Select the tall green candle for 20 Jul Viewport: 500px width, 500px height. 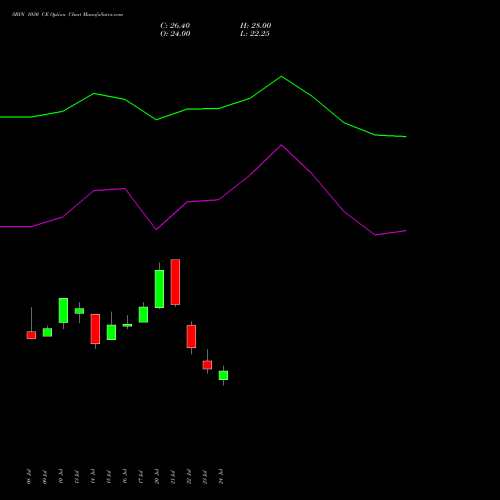tap(159, 289)
